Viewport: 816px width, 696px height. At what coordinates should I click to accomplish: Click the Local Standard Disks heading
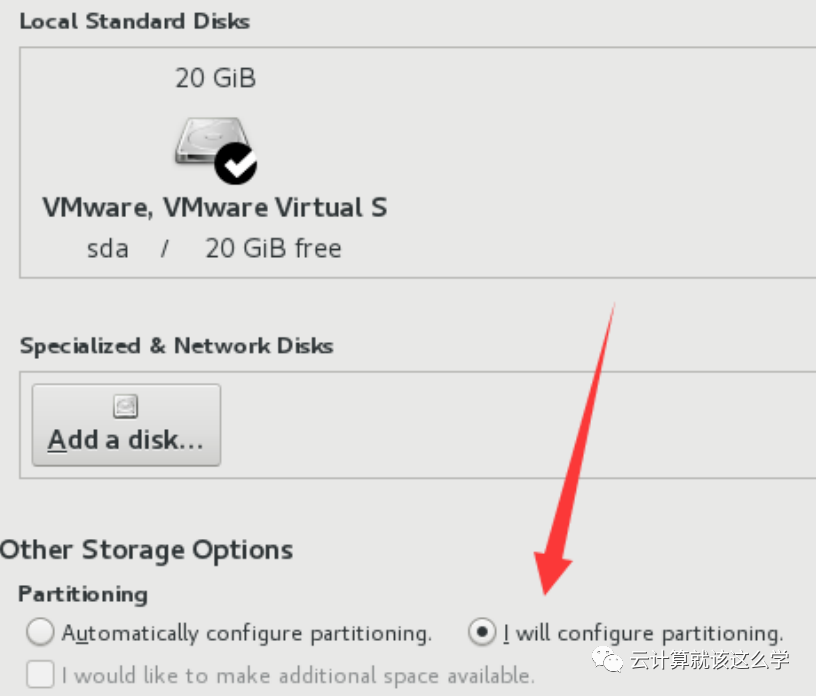coord(135,21)
